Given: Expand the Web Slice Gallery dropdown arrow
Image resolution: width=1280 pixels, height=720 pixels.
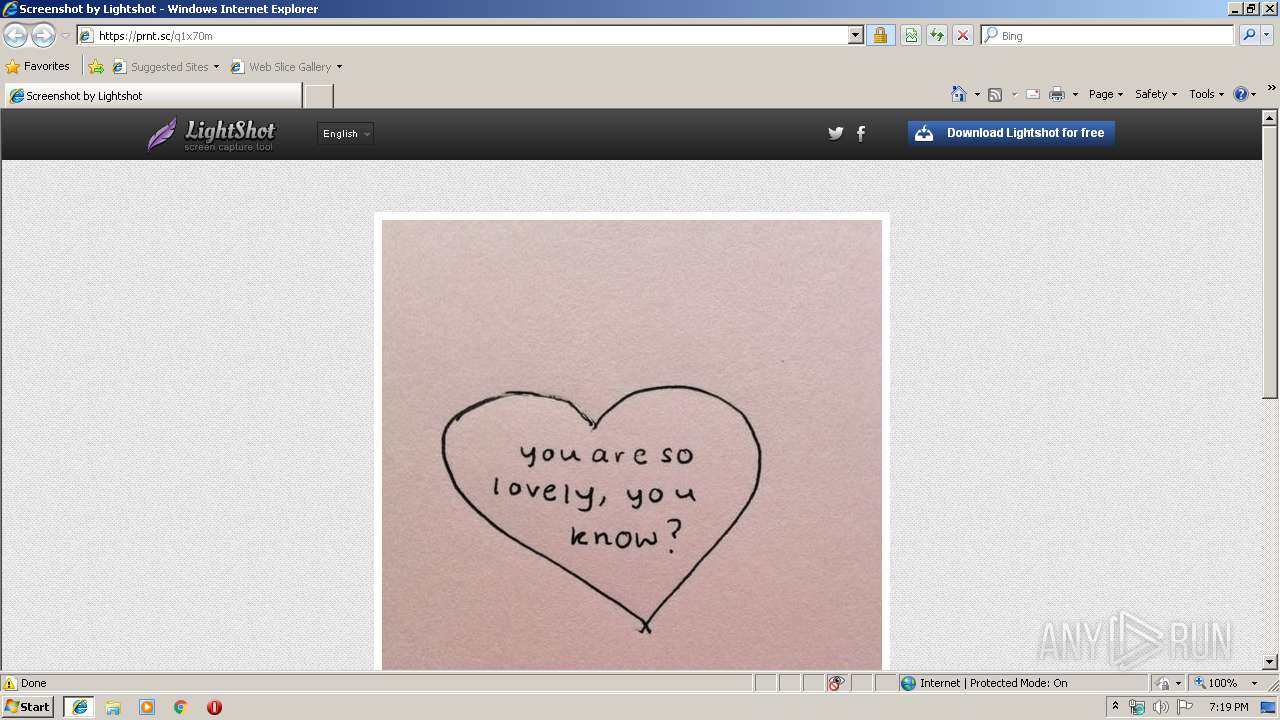Looking at the screenshot, I should [339, 67].
